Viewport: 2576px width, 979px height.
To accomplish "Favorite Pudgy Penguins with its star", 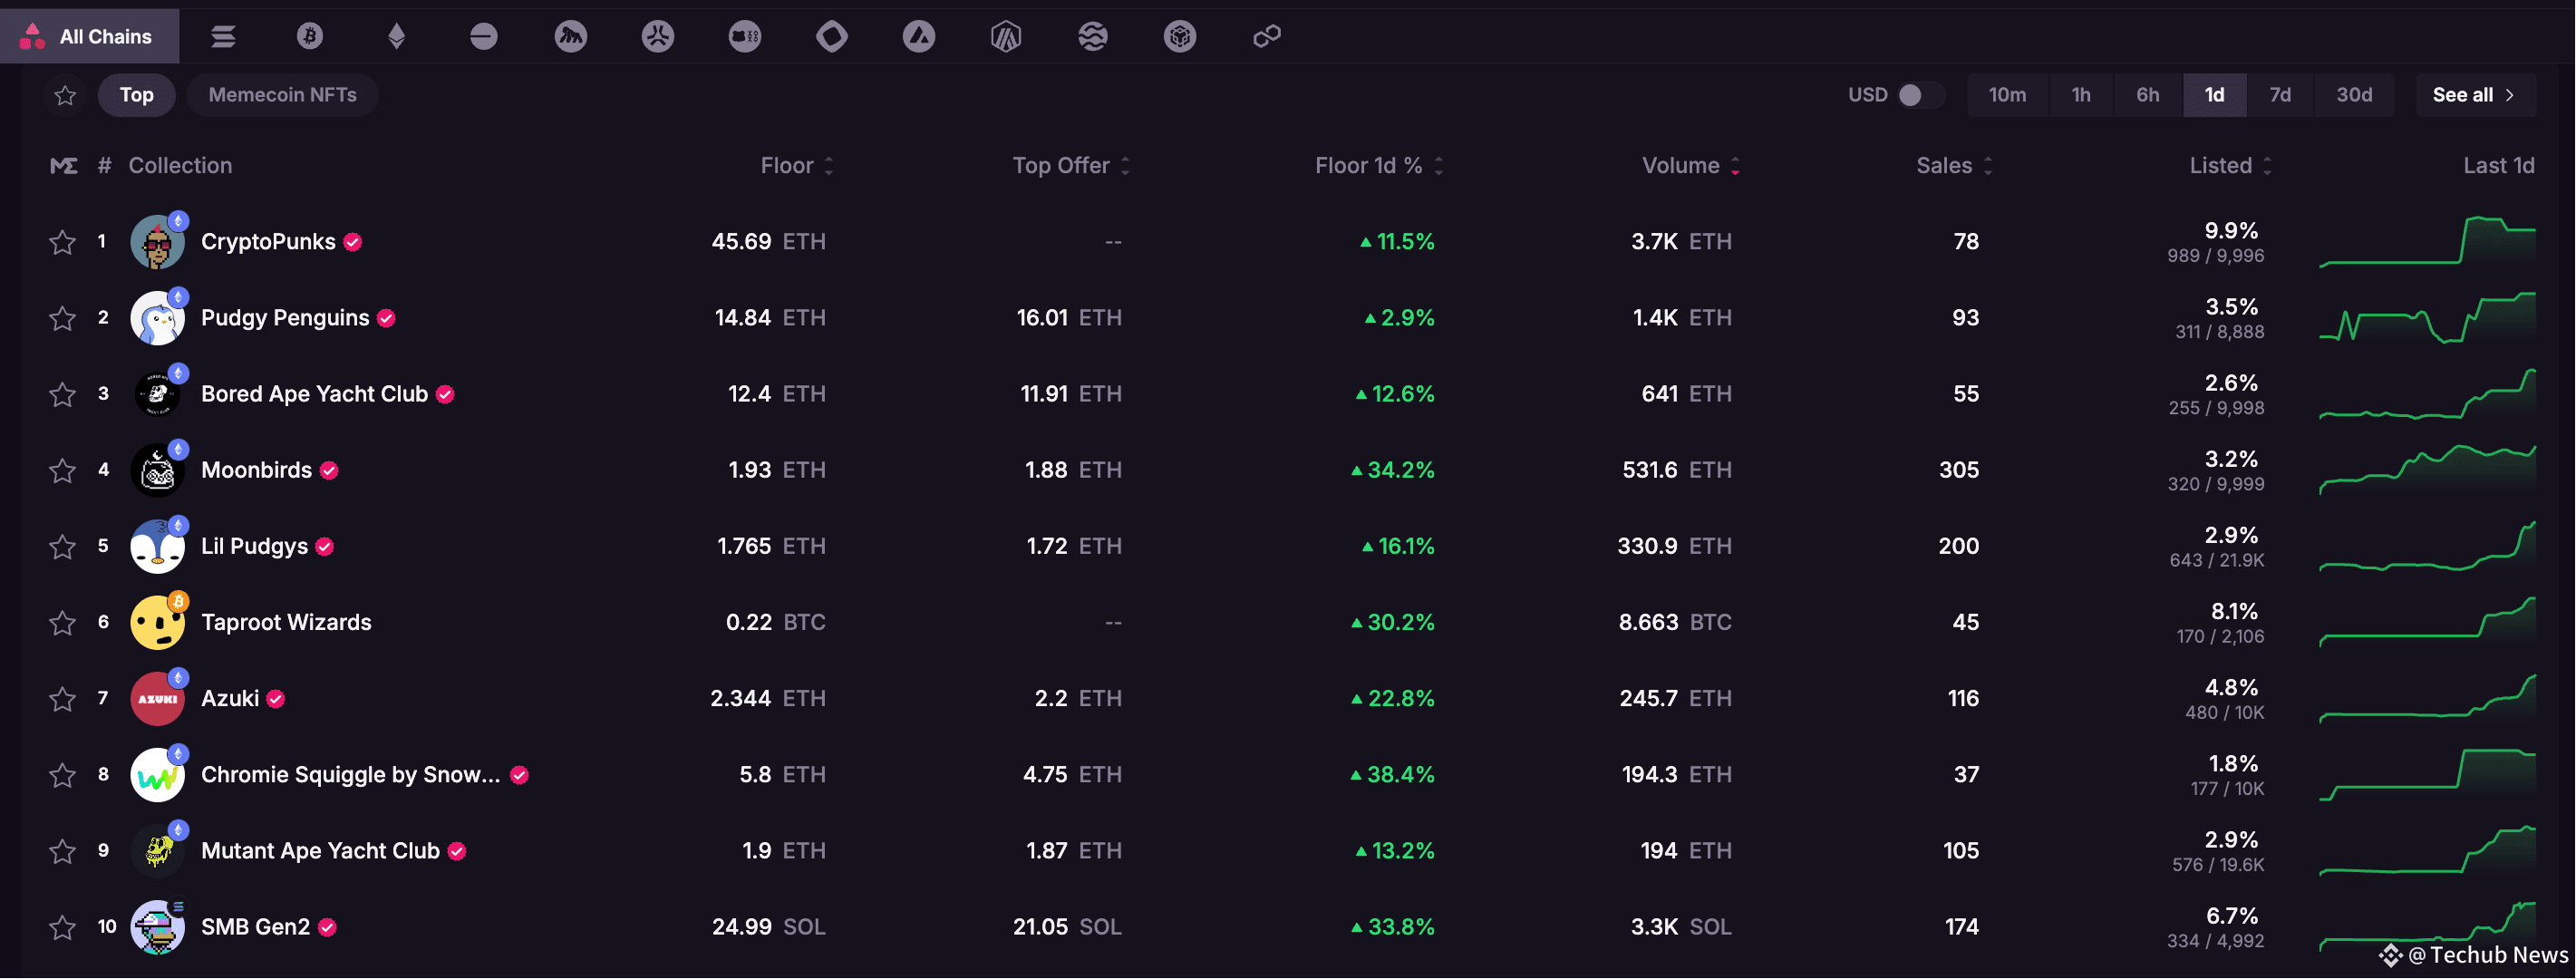I will pos(62,319).
